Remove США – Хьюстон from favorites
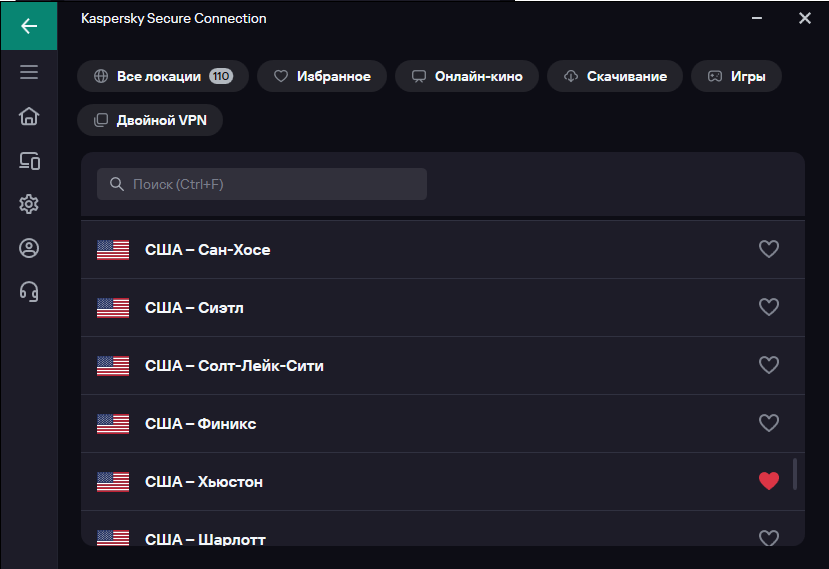The image size is (829, 569). pyautogui.click(x=769, y=481)
